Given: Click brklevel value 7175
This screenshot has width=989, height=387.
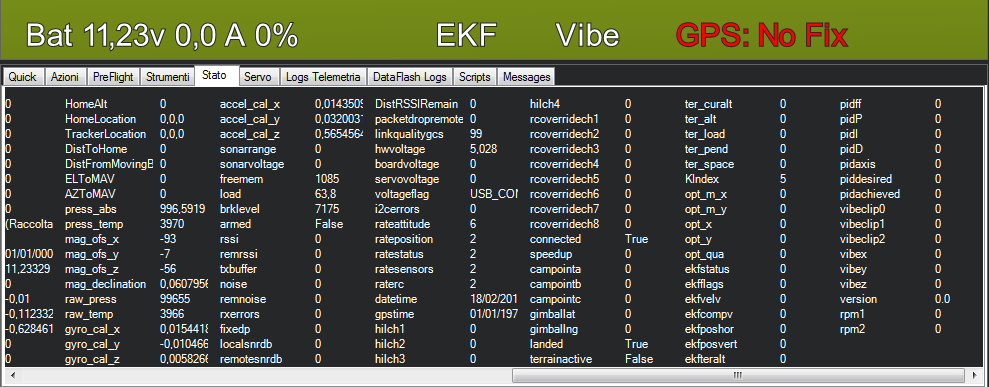Looking at the screenshot, I should (327, 209).
